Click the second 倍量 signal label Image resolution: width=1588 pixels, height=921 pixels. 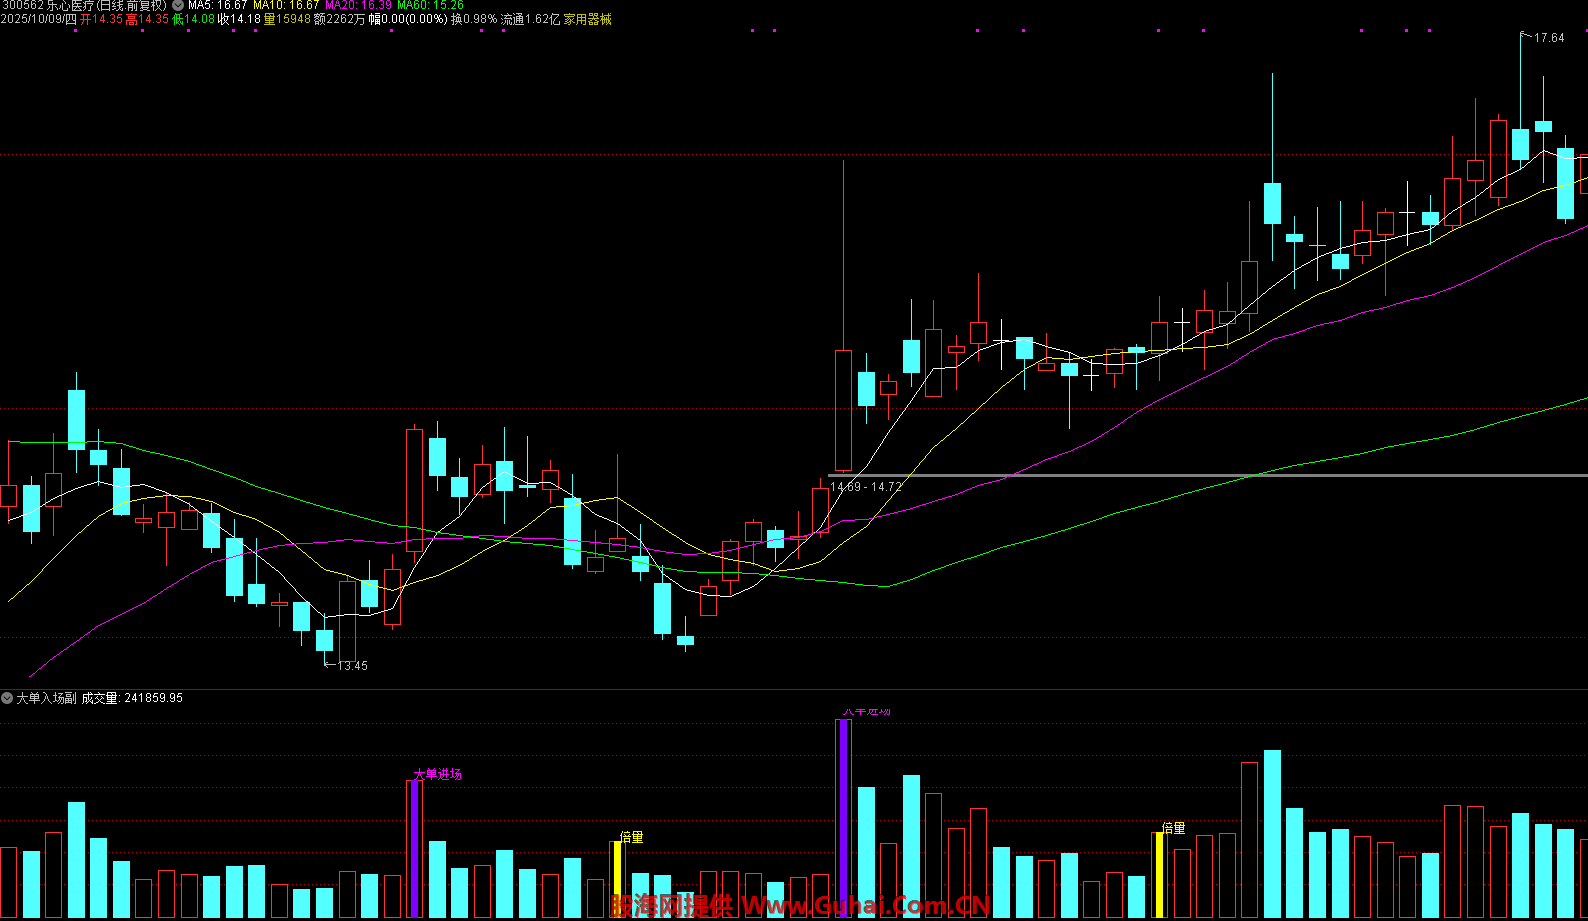pyautogui.click(x=1173, y=828)
